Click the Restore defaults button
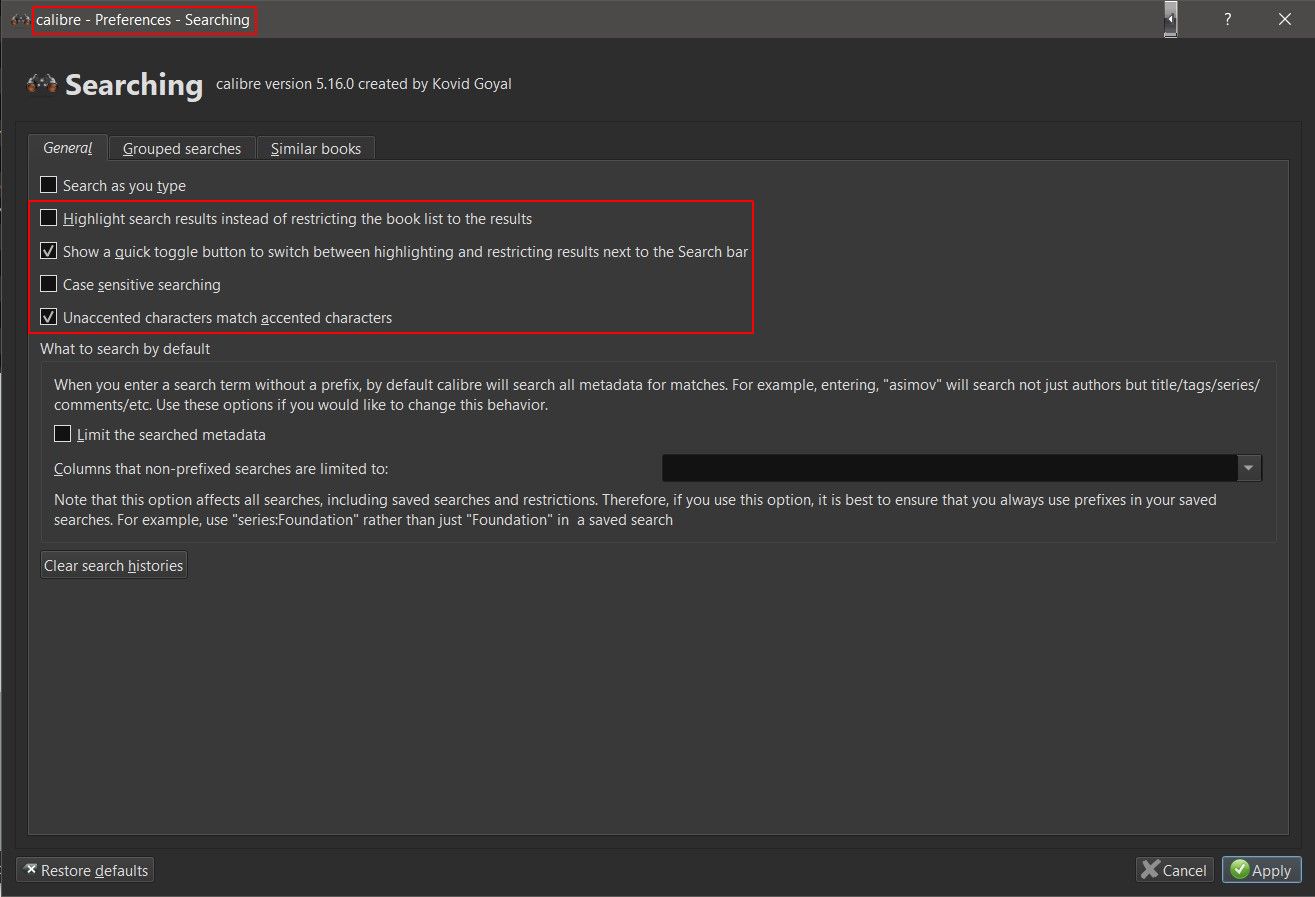 click(86, 870)
